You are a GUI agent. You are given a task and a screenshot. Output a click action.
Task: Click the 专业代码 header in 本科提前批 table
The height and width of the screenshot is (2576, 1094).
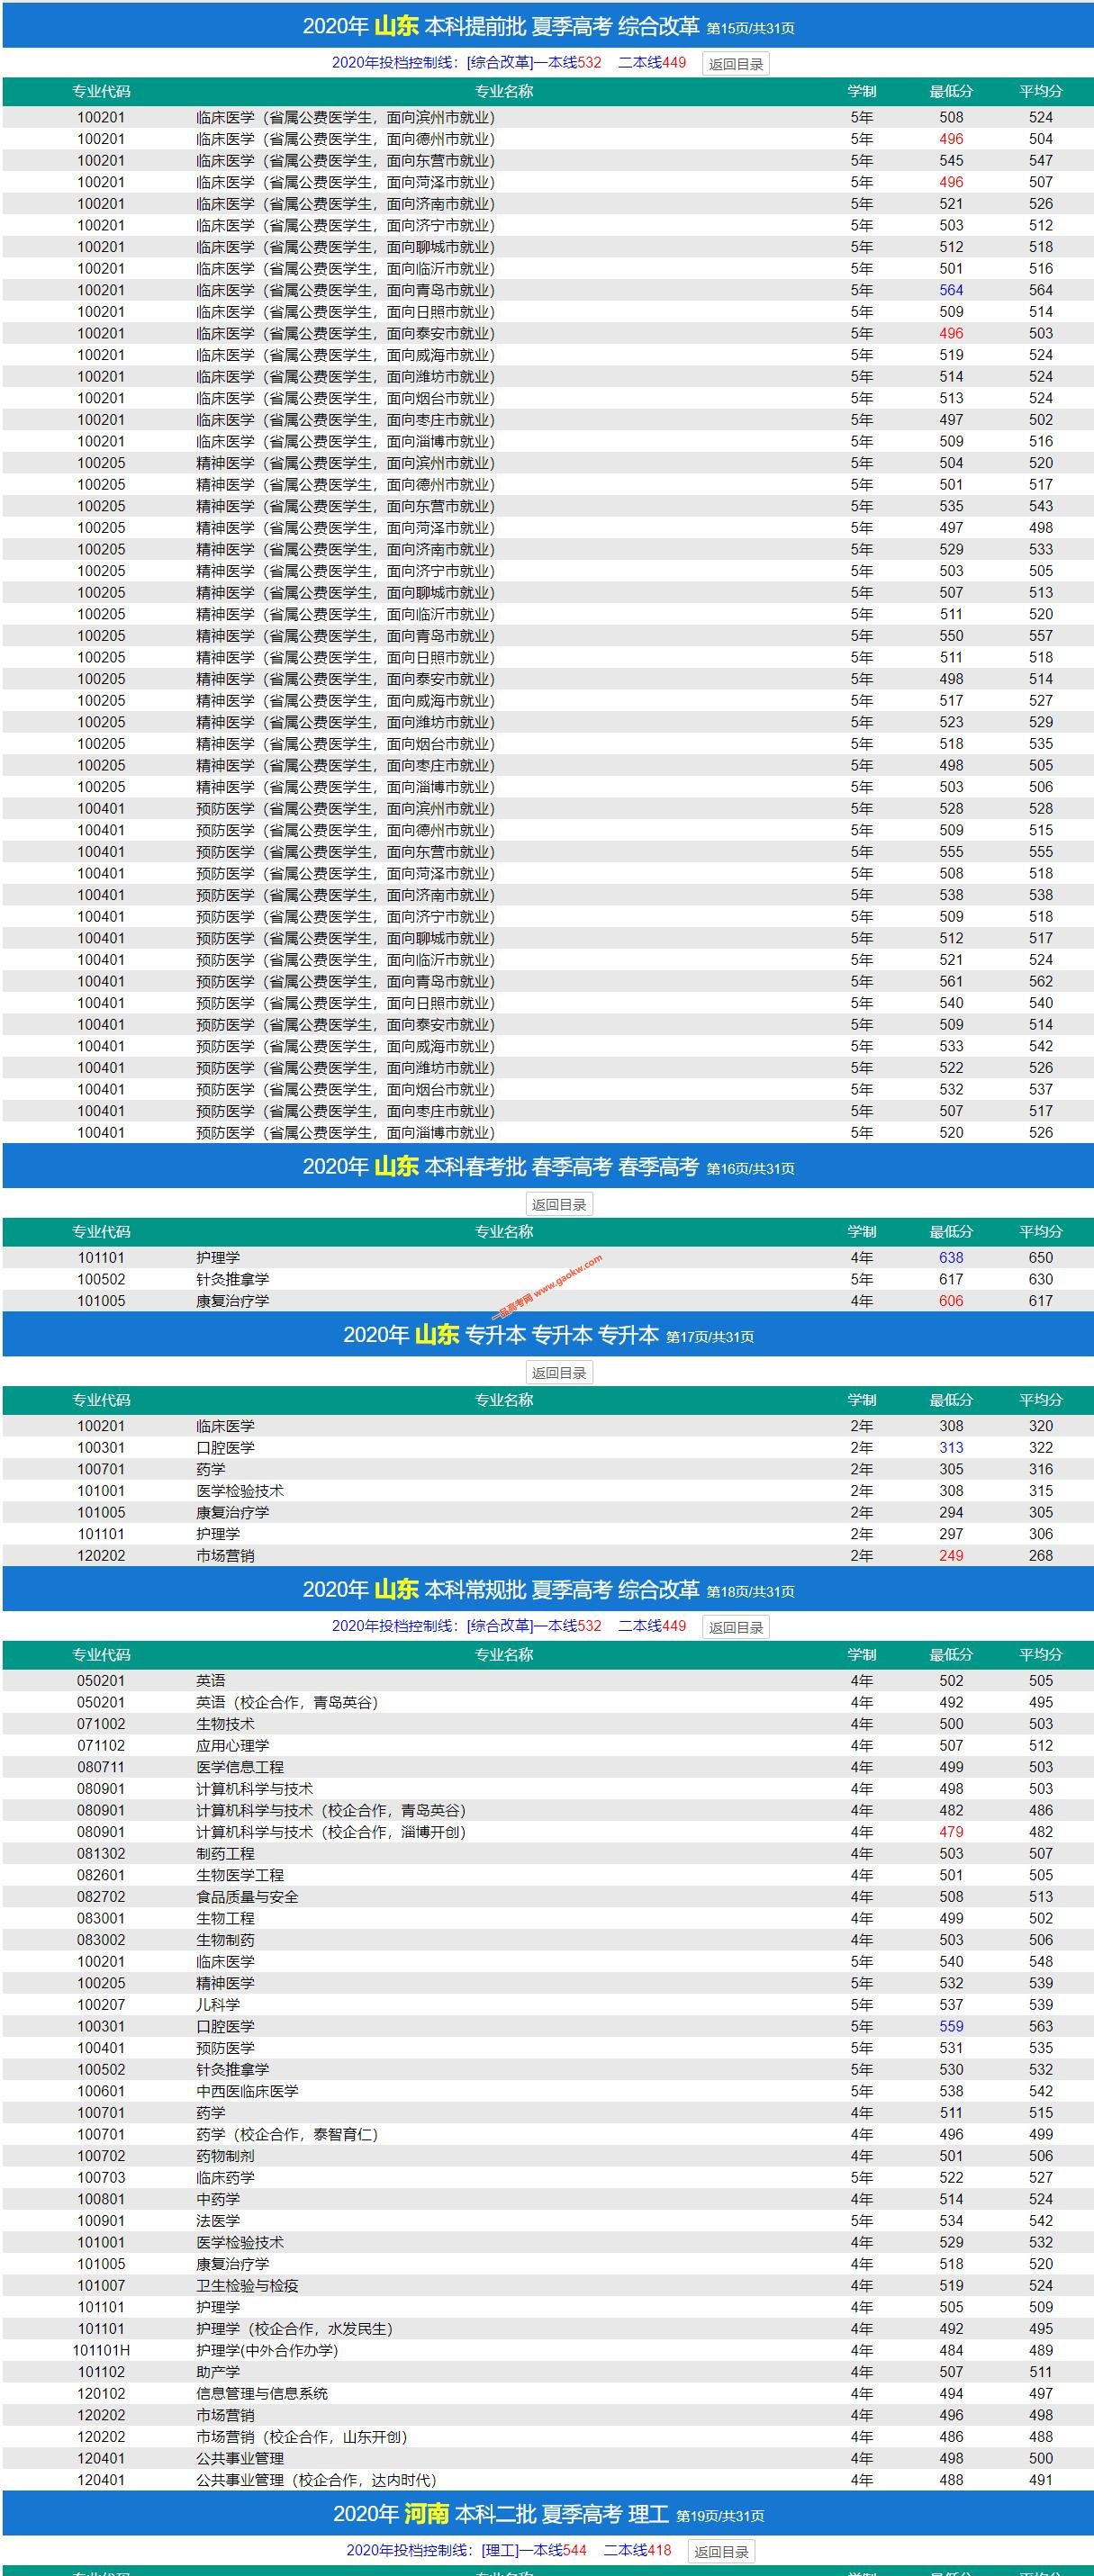(x=101, y=92)
